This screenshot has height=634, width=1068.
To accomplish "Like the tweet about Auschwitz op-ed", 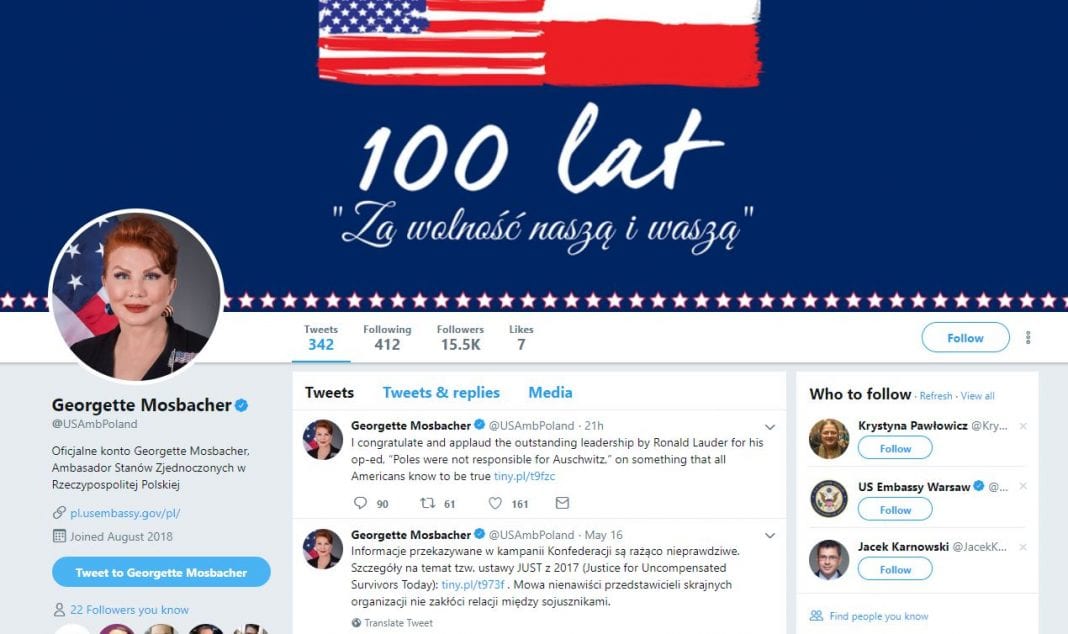I will coord(495,503).
